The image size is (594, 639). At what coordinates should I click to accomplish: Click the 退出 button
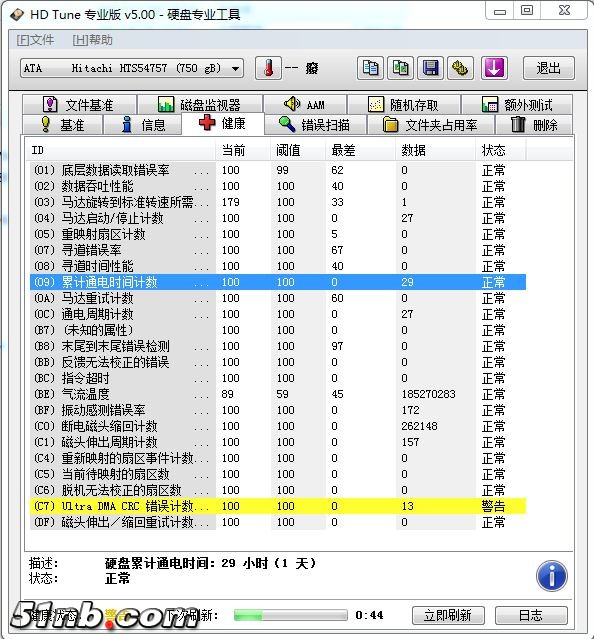pos(548,68)
